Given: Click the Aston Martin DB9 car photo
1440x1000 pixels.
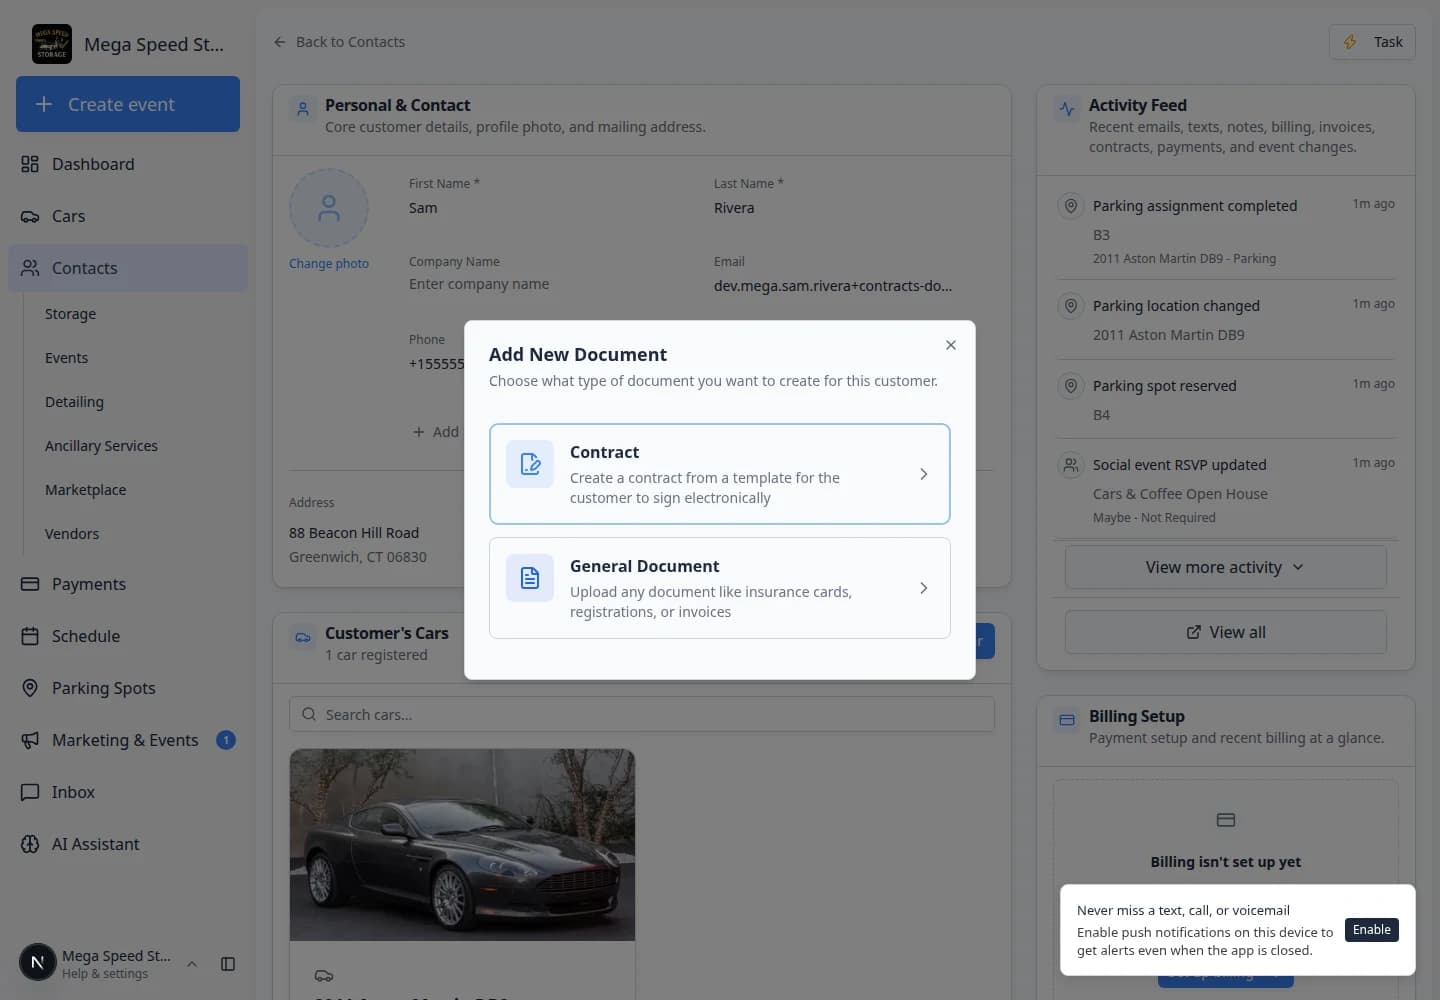Looking at the screenshot, I should pos(462,845).
